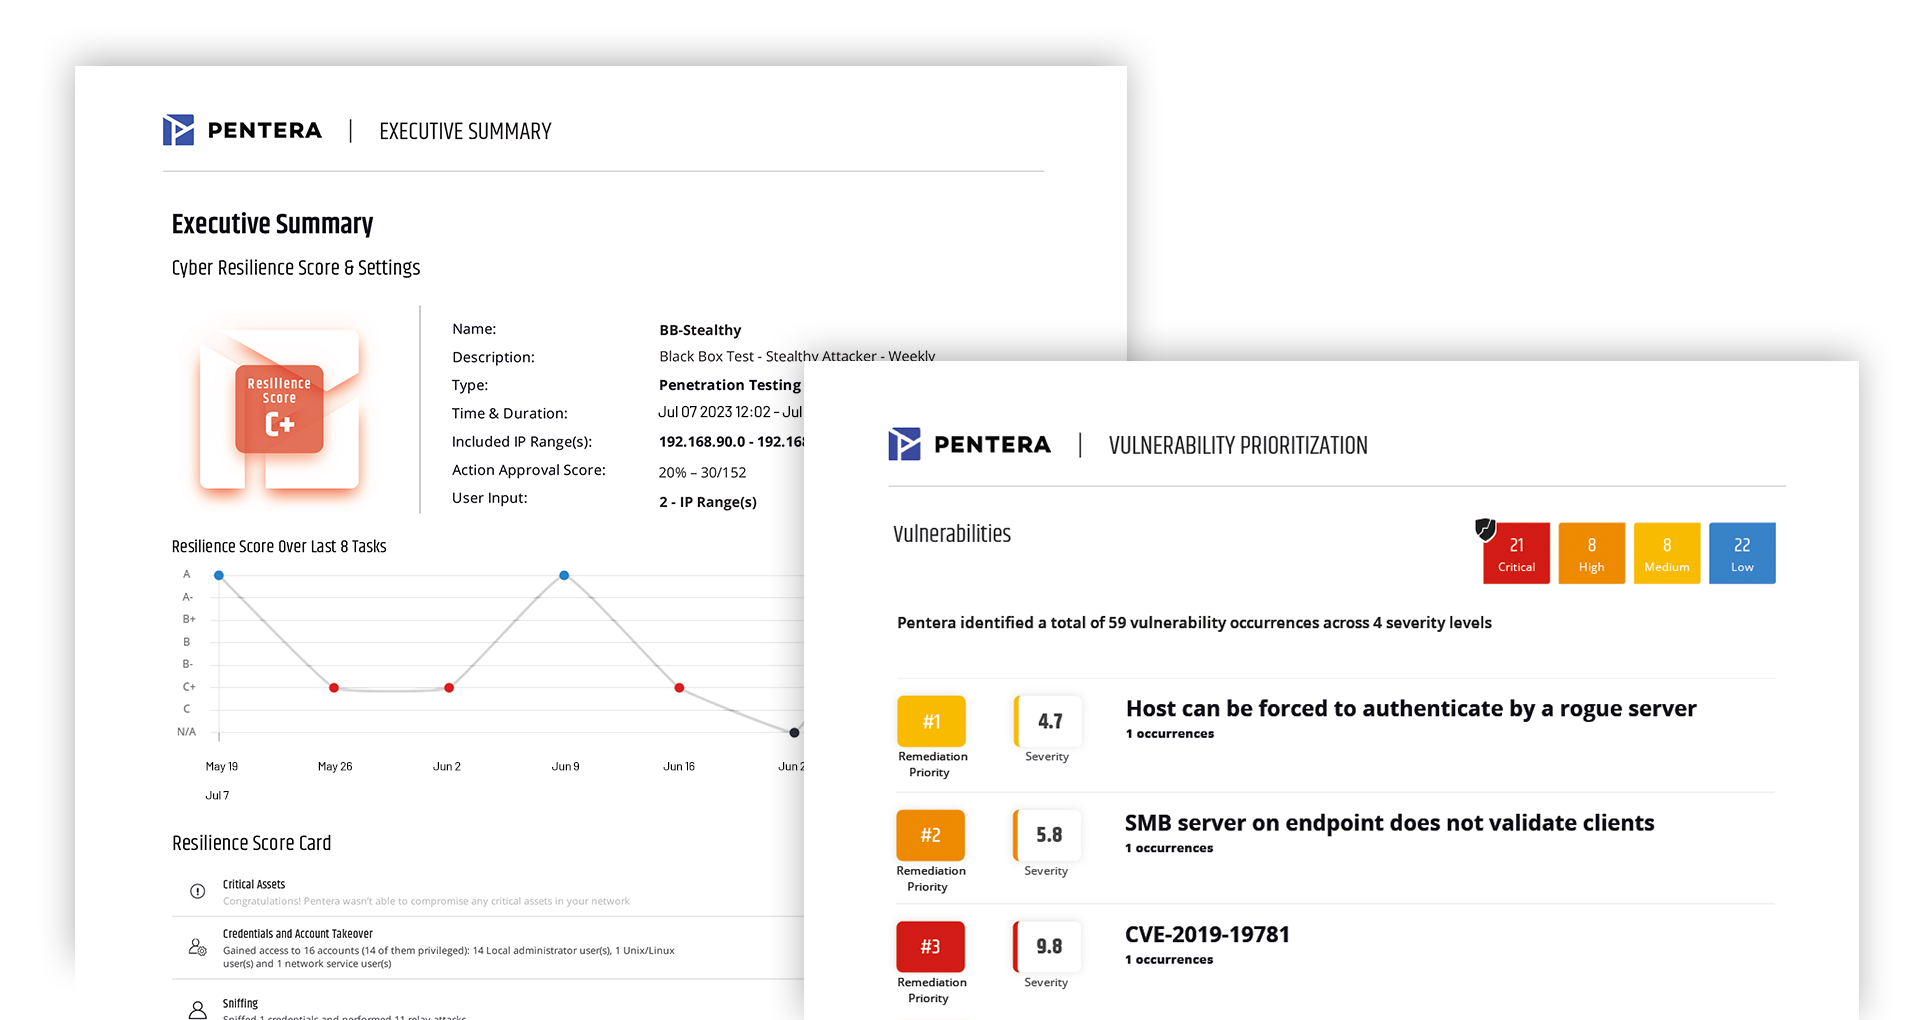The width and height of the screenshot is (1920, 1020).
Task: Click 'Resilience Score Over Last 8 Tasks' title
Action: click(x=279, y=546)
